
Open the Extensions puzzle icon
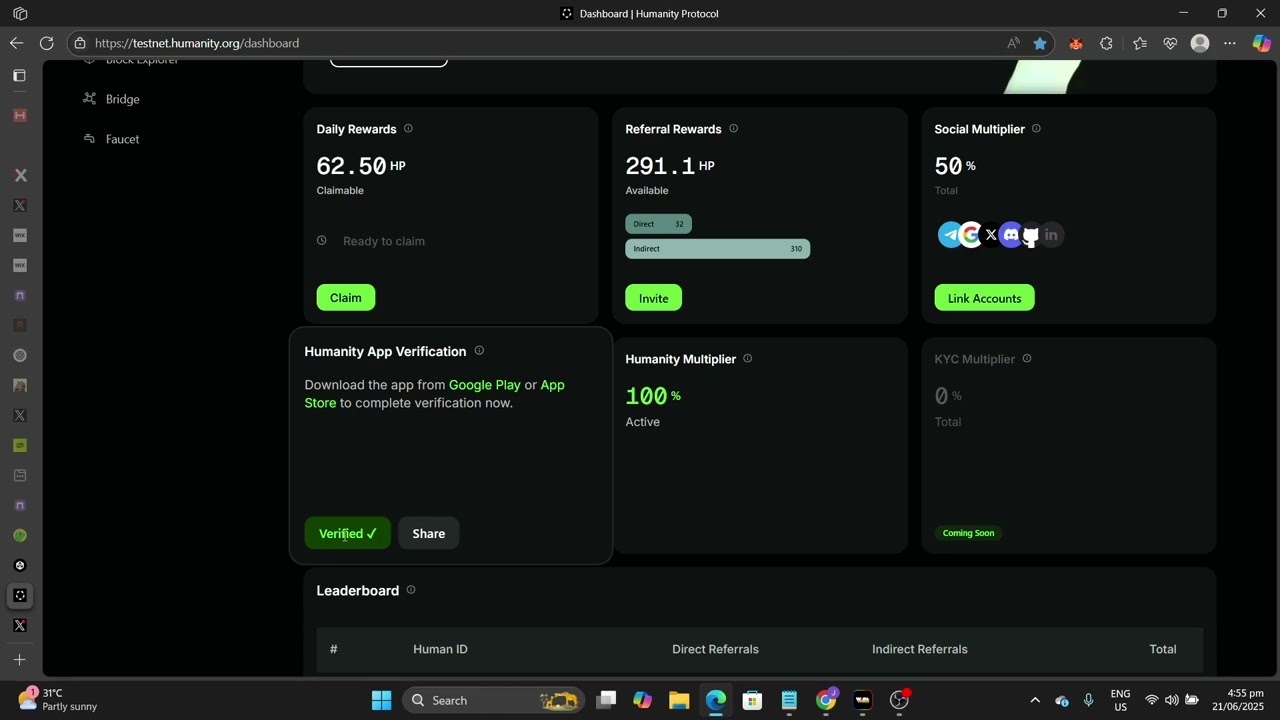coord(1106,43)
